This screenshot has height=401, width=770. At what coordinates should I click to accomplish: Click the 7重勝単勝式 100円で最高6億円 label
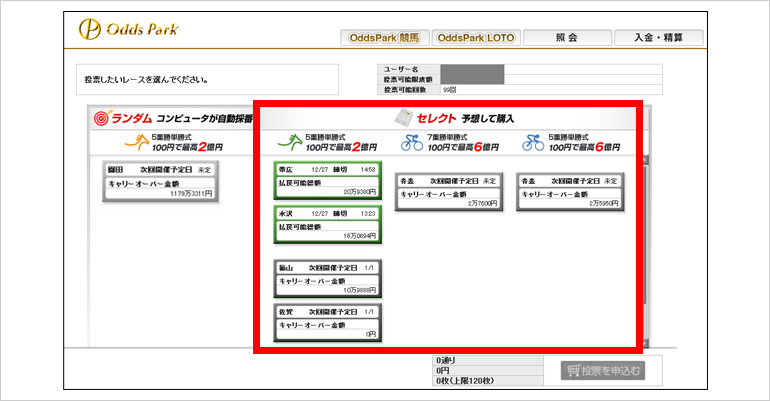point(463,143)
